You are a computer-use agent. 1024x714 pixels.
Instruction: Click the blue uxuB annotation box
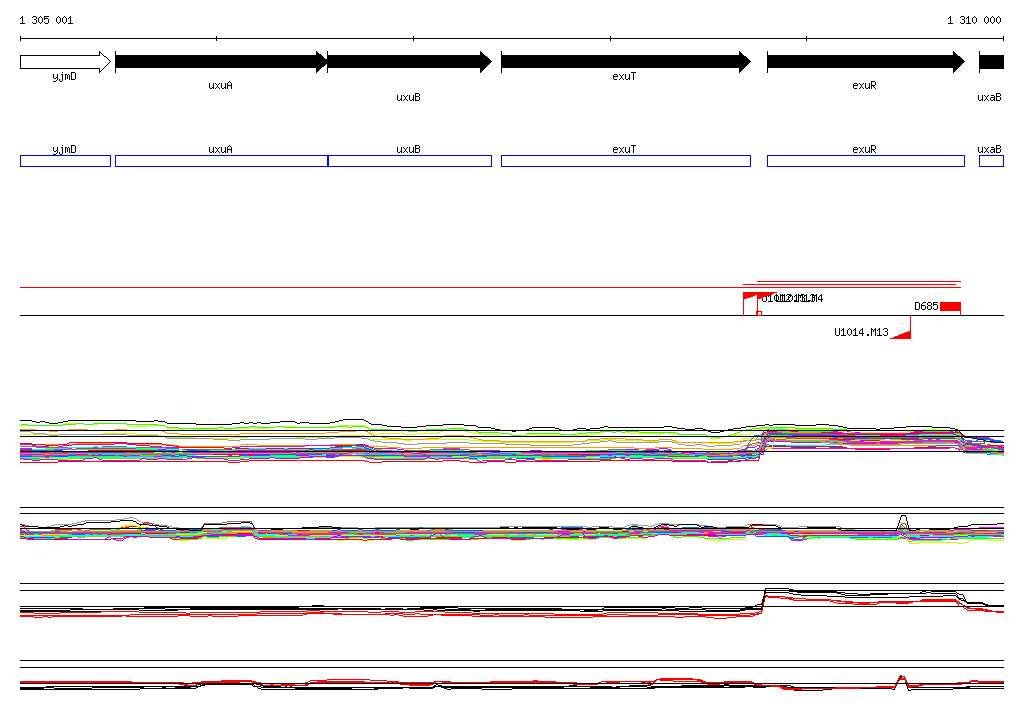(409, 161)
